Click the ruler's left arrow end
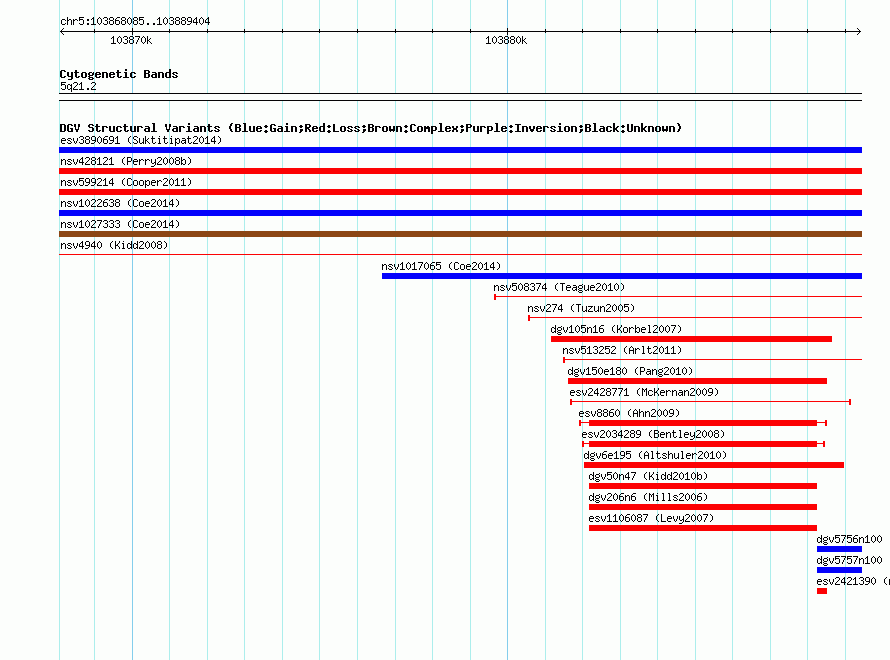Image resolution: width=890 pixels, height=660 pixels. pyautogui.click(x=62, y=32)
